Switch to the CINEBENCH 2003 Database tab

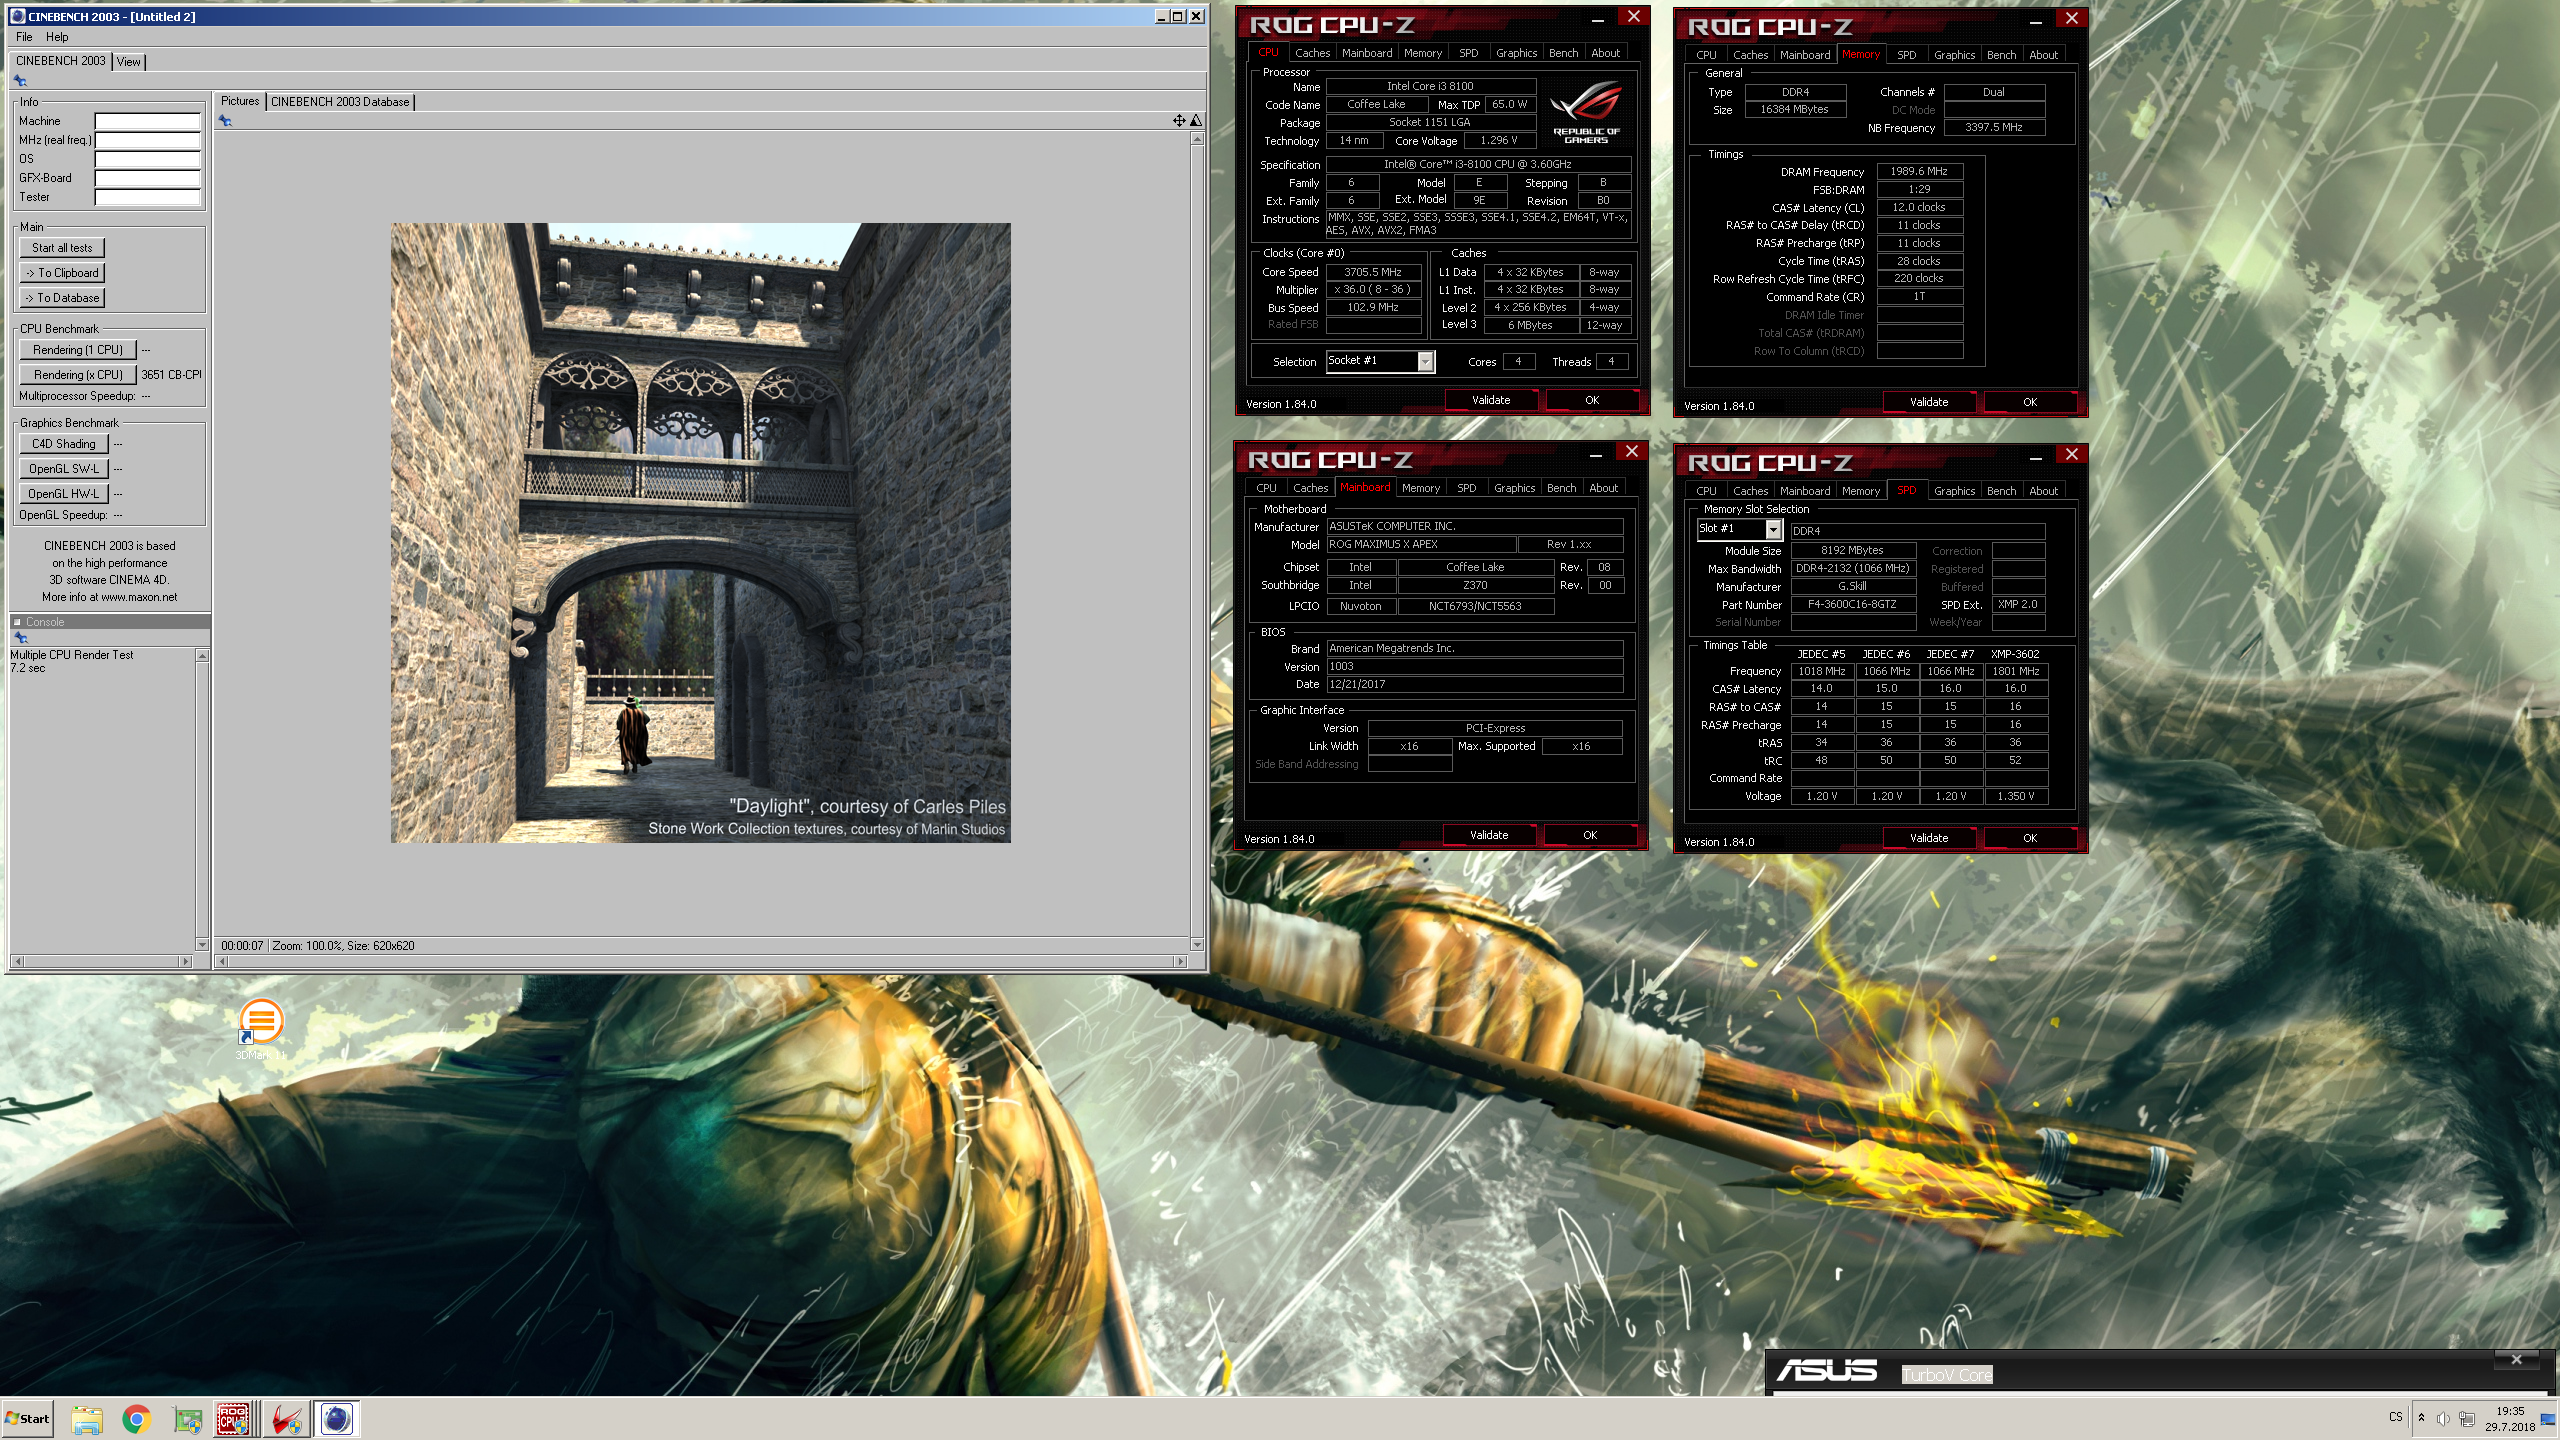tap(340, 102)
